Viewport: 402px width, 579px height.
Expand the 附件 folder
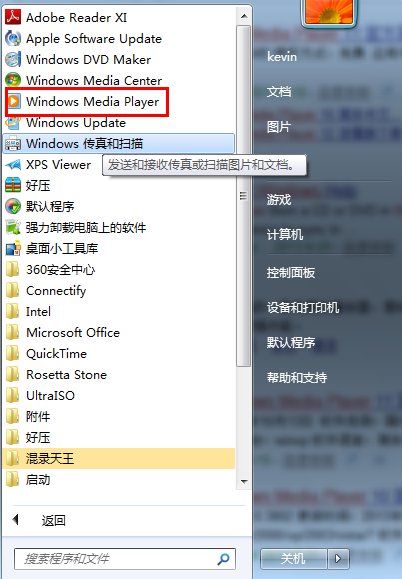(118, 417)
